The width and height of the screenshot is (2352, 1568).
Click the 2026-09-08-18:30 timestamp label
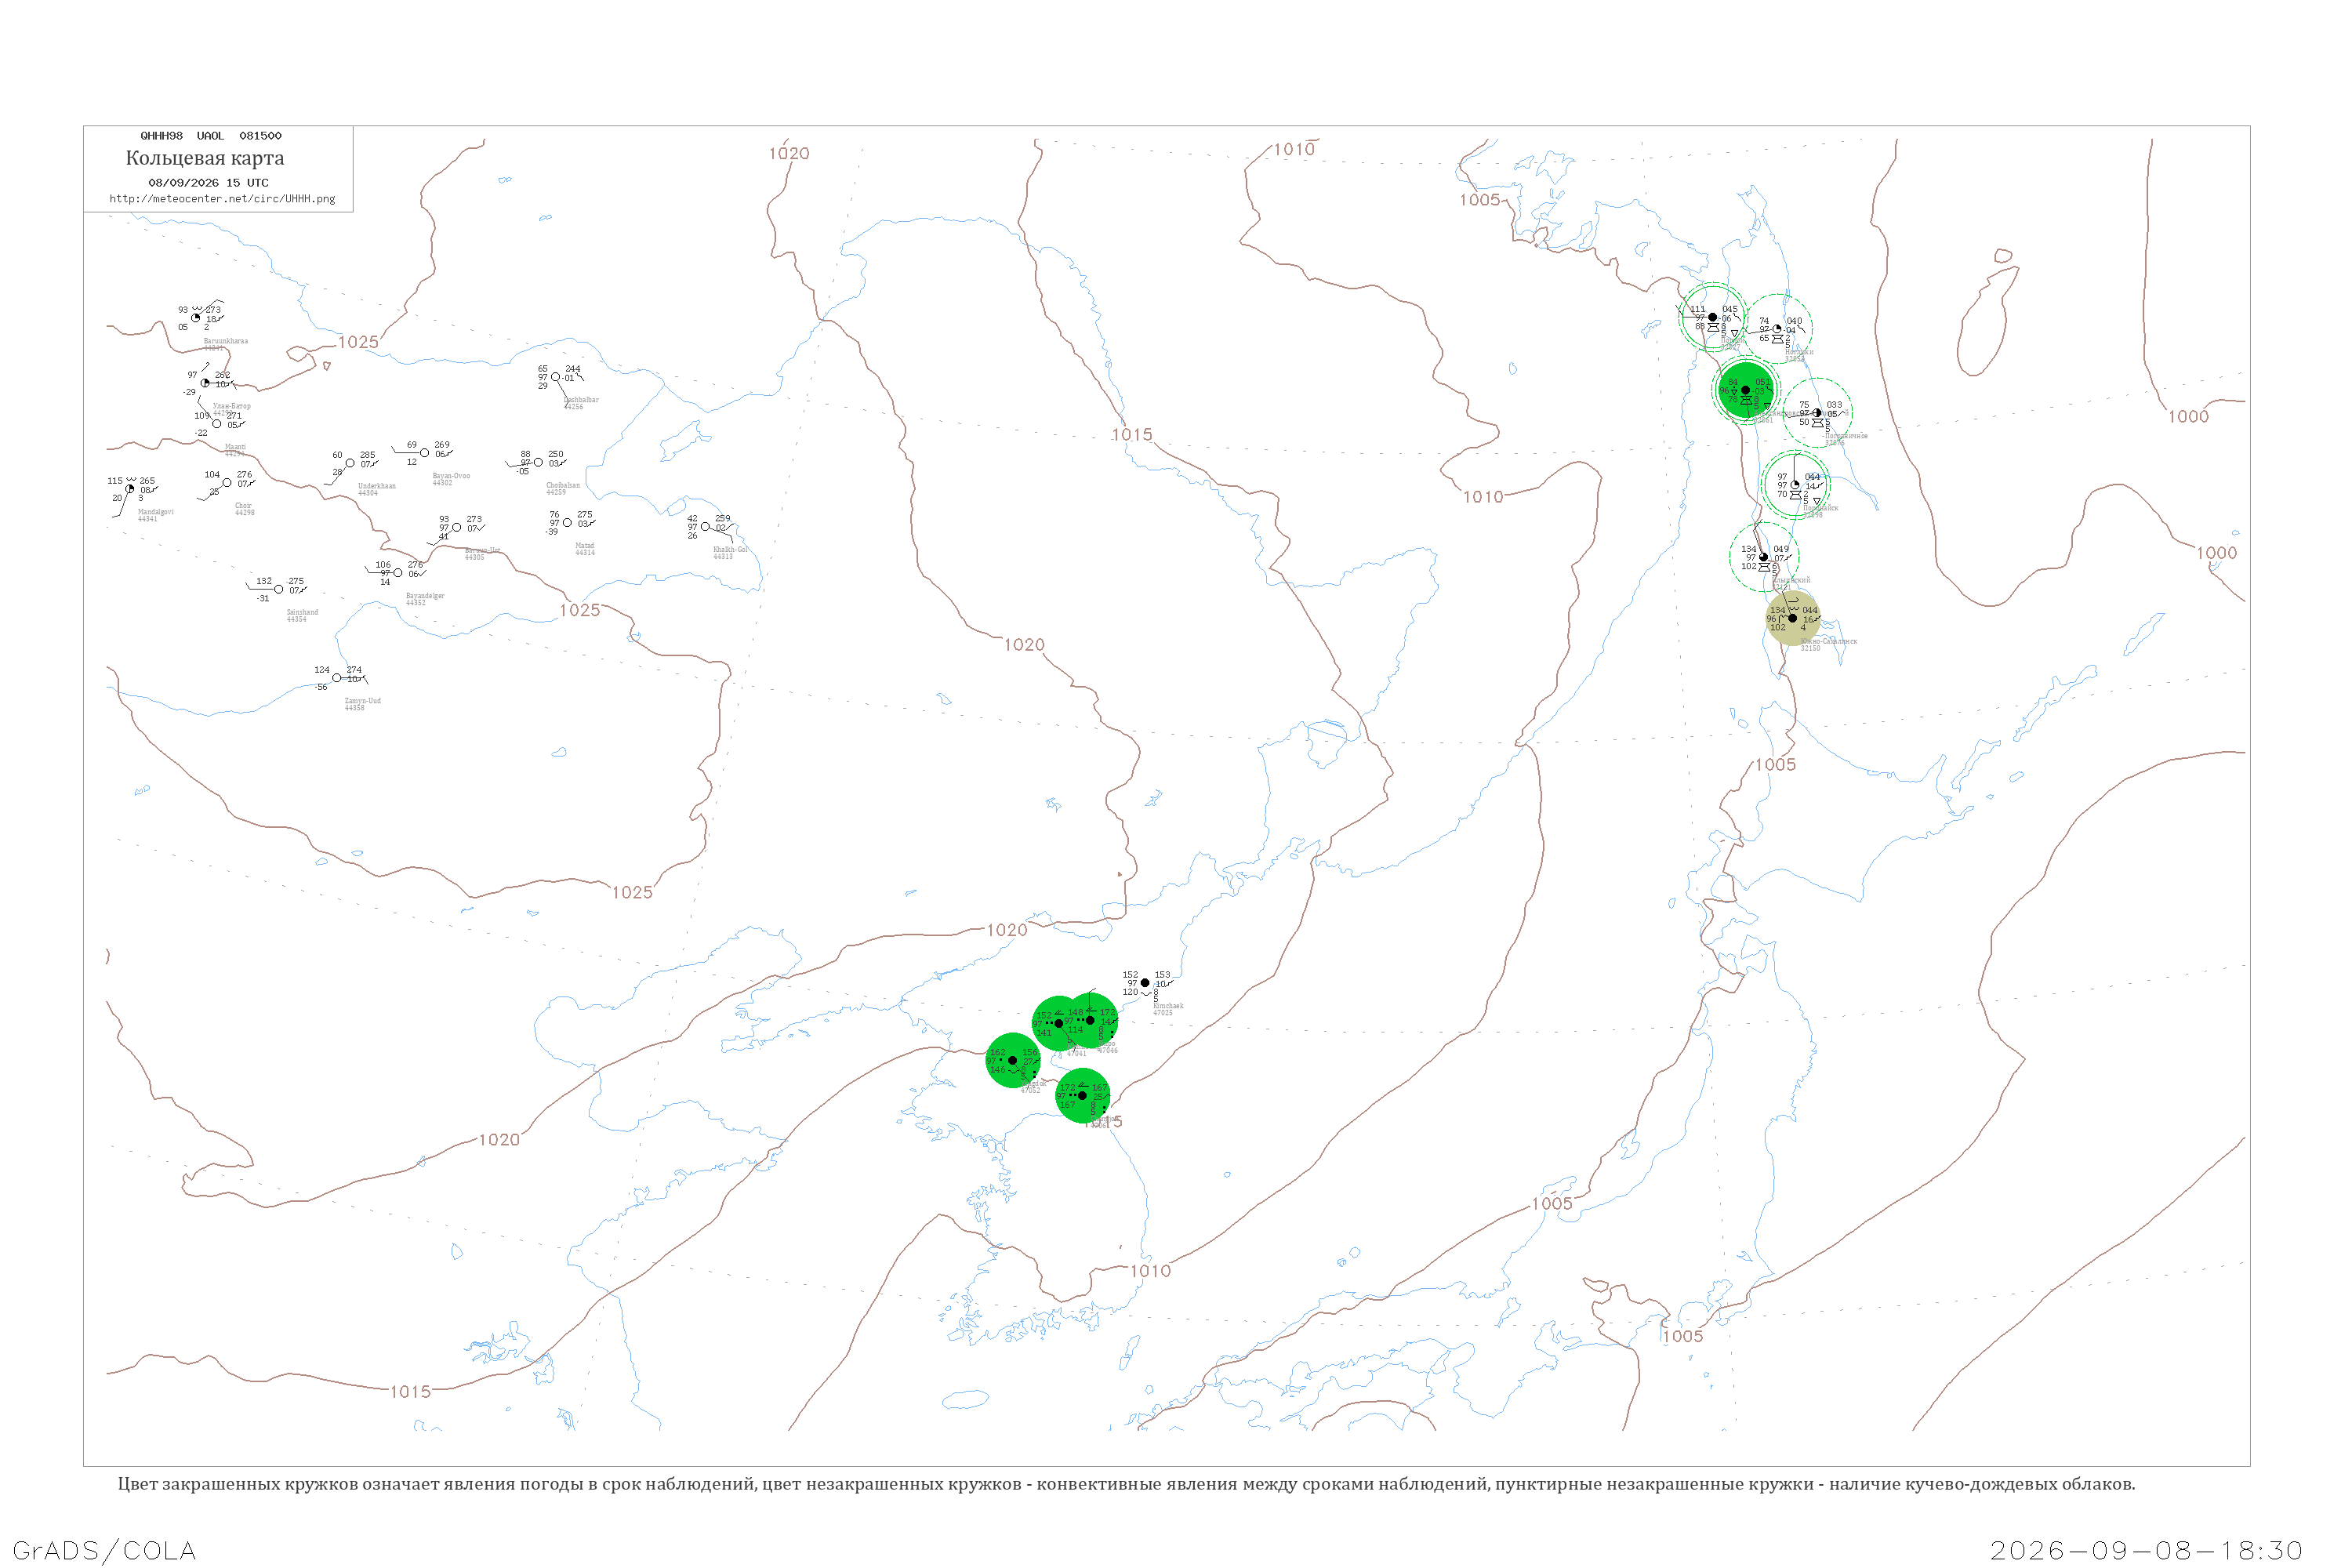(2146, 1550)
